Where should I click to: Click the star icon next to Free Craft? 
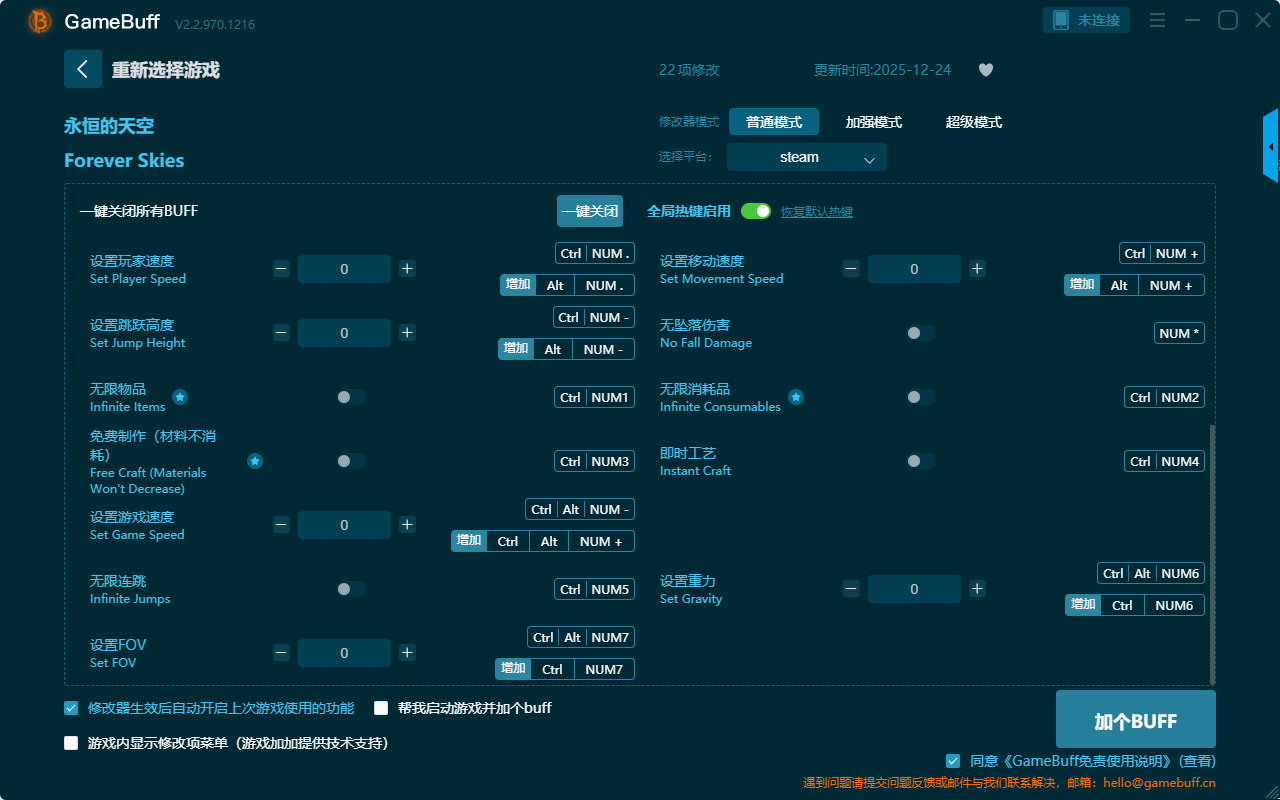click(x=255, y=461)
